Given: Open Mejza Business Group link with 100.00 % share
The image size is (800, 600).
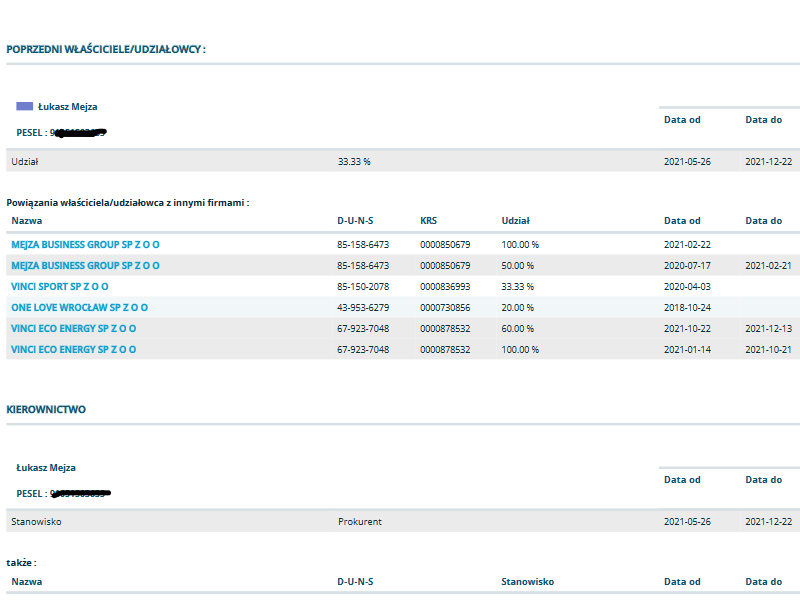Looking at the screenshot, I should tap(85, 245).
